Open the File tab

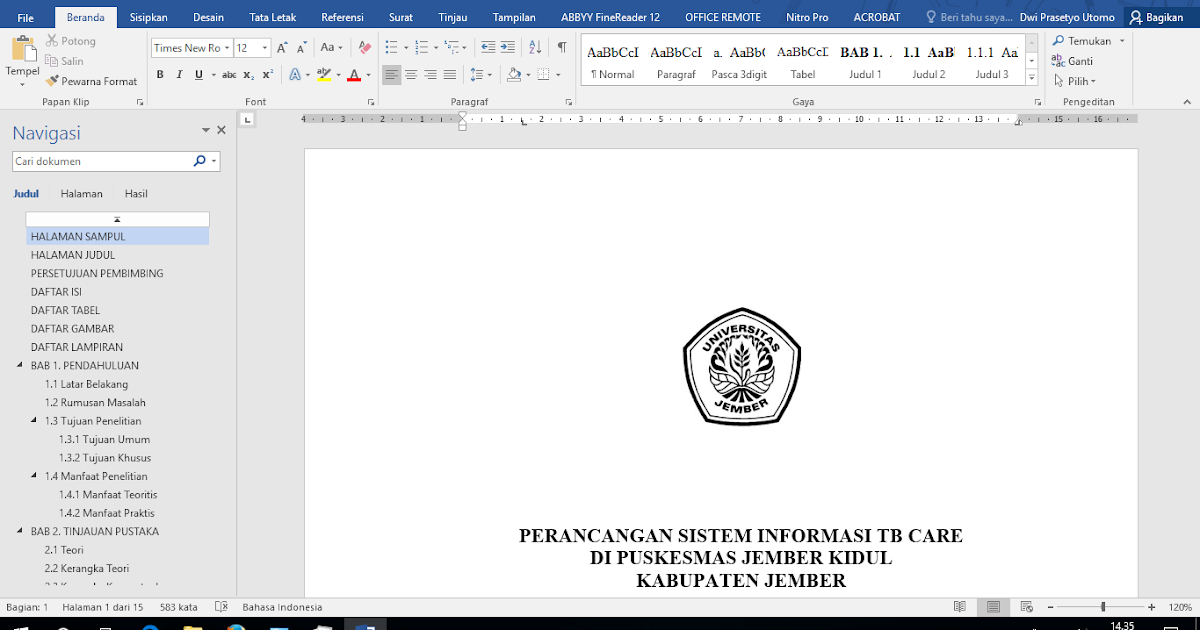click(x=25, y=17)
